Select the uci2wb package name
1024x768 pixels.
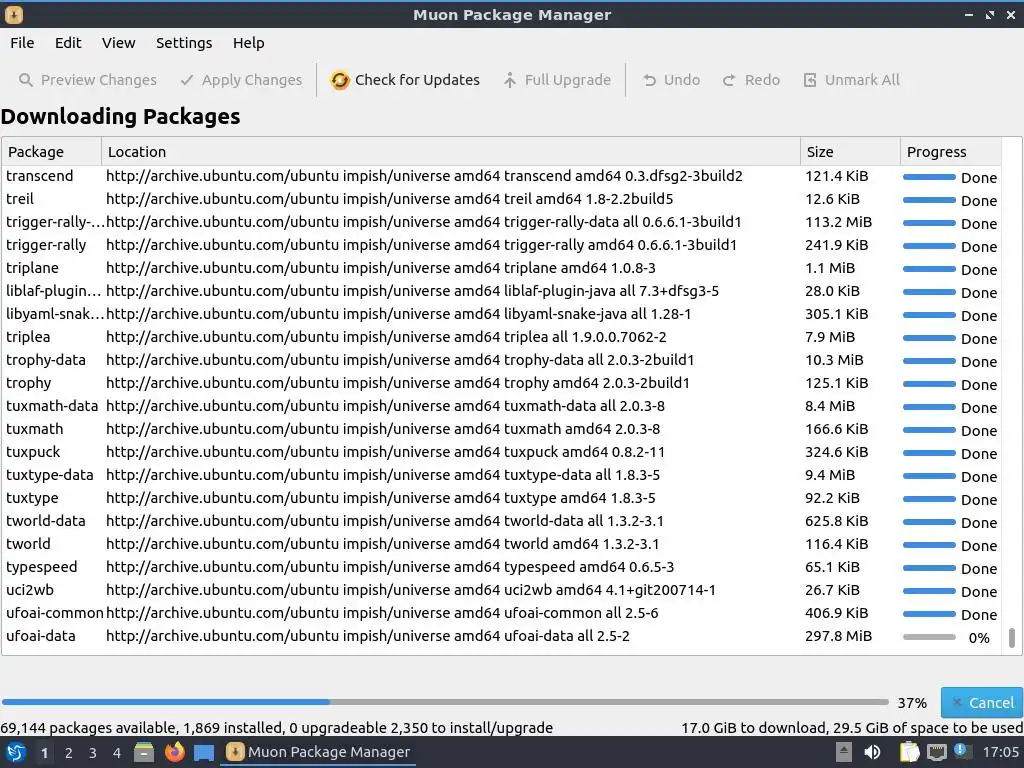point(30,590)
